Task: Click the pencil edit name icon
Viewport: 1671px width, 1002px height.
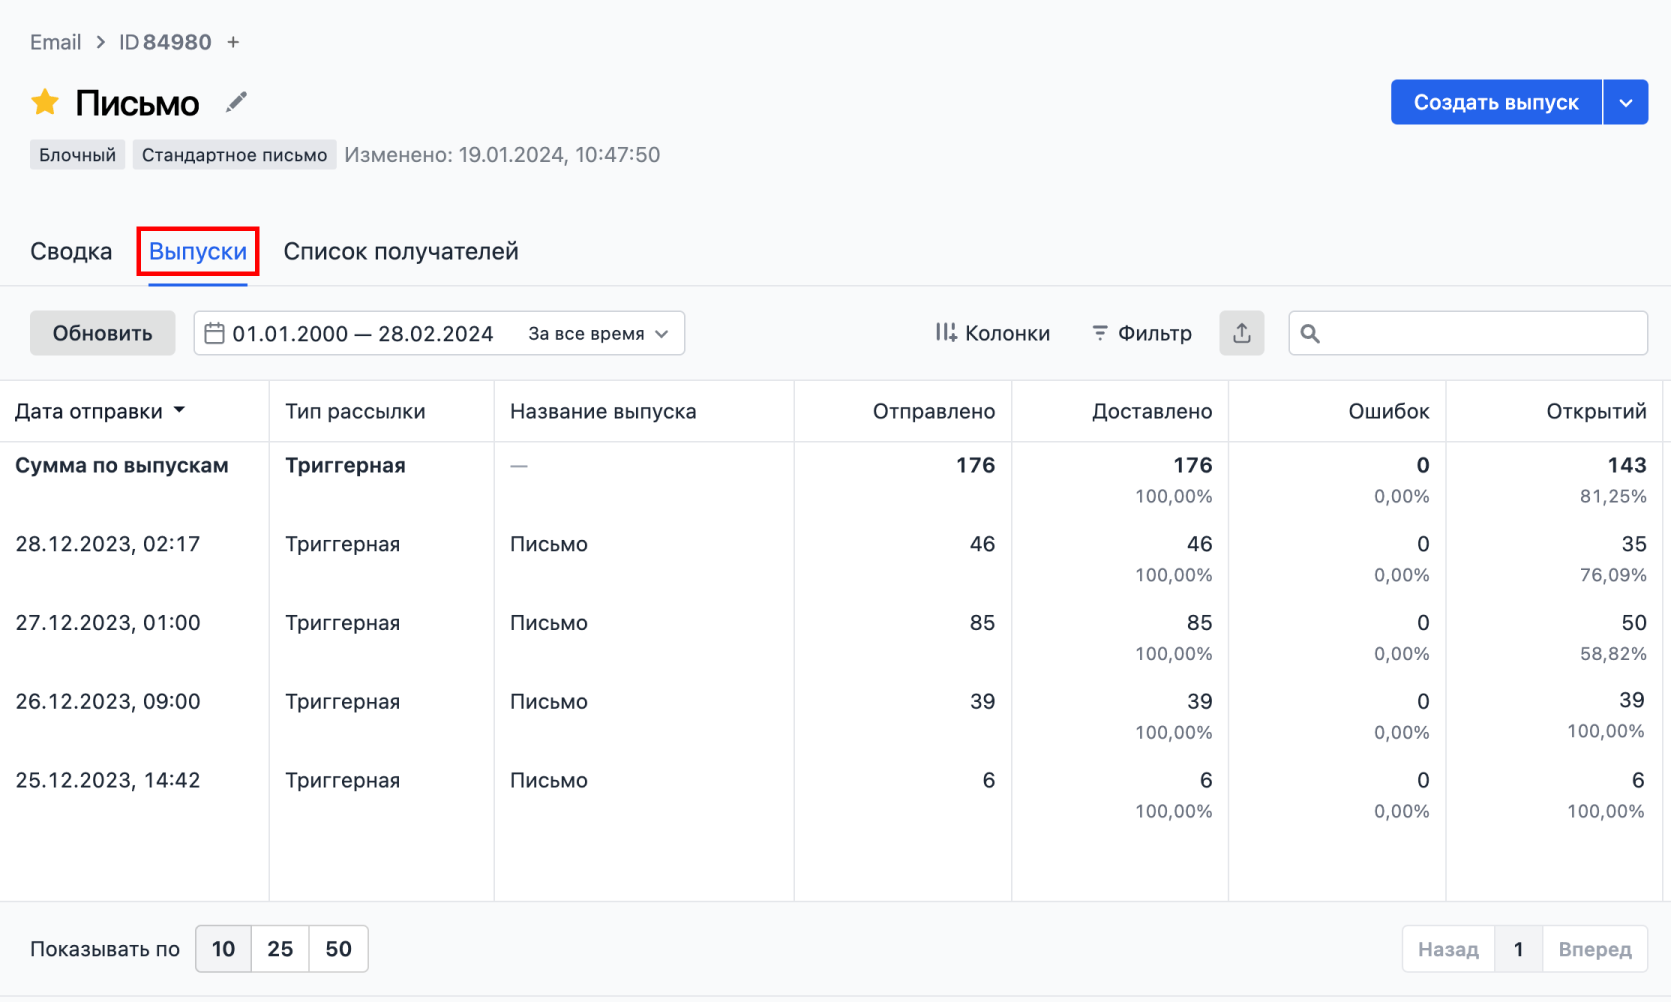Action: click(x=236, y=102)
